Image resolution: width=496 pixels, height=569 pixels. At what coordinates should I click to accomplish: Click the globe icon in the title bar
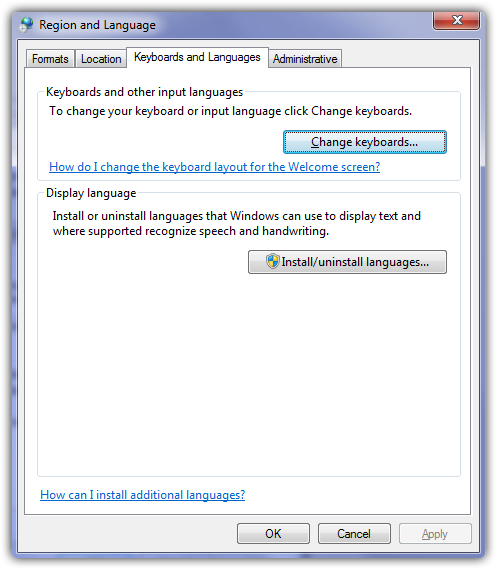point(26,24)
